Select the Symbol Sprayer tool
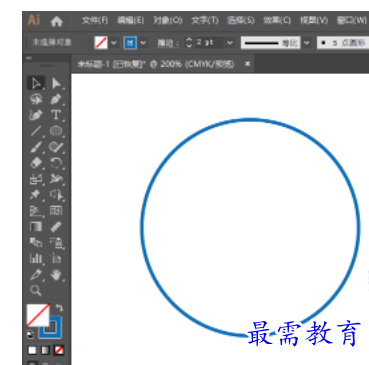This screenshot has height=365, width=369. 56,242
